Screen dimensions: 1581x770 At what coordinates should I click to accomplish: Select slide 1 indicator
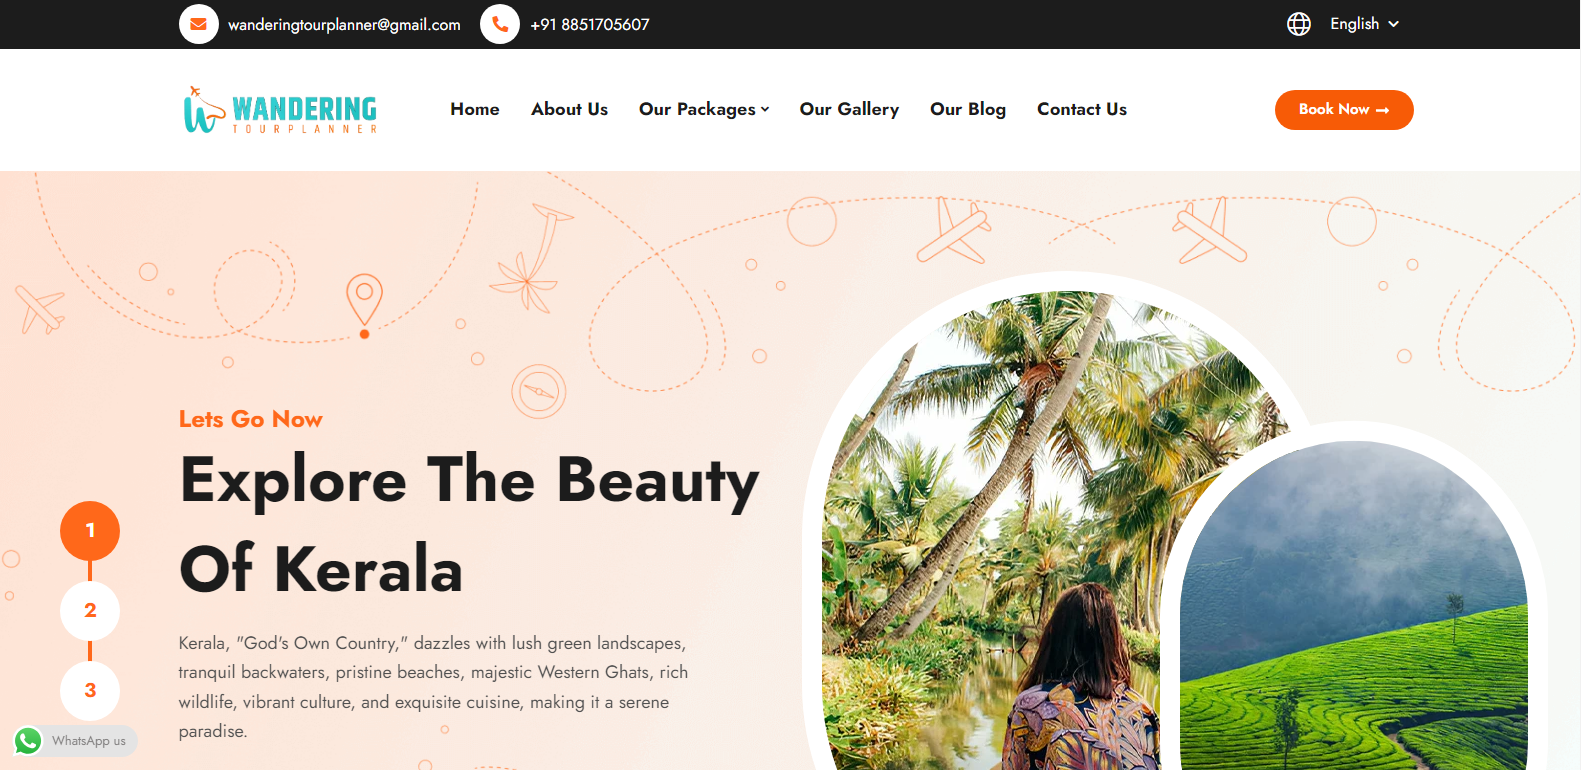pos(90,531)
